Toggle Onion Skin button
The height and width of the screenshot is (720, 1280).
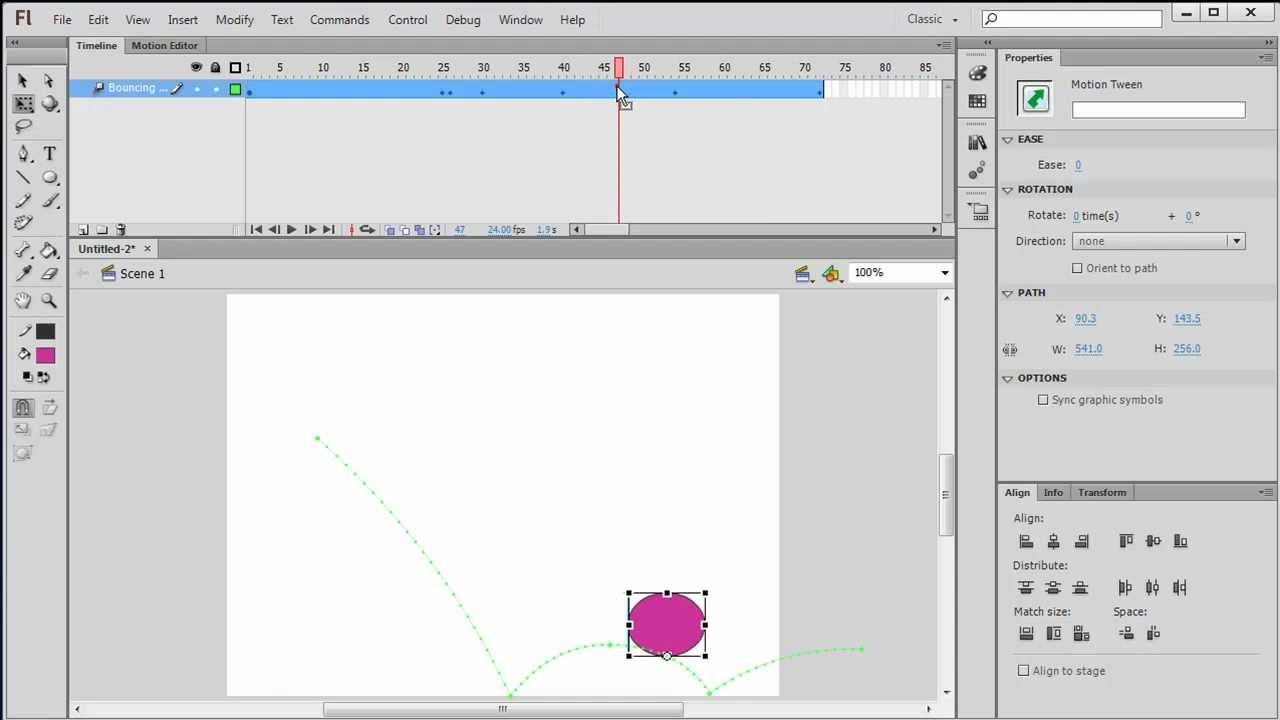[x=390, y=230]
